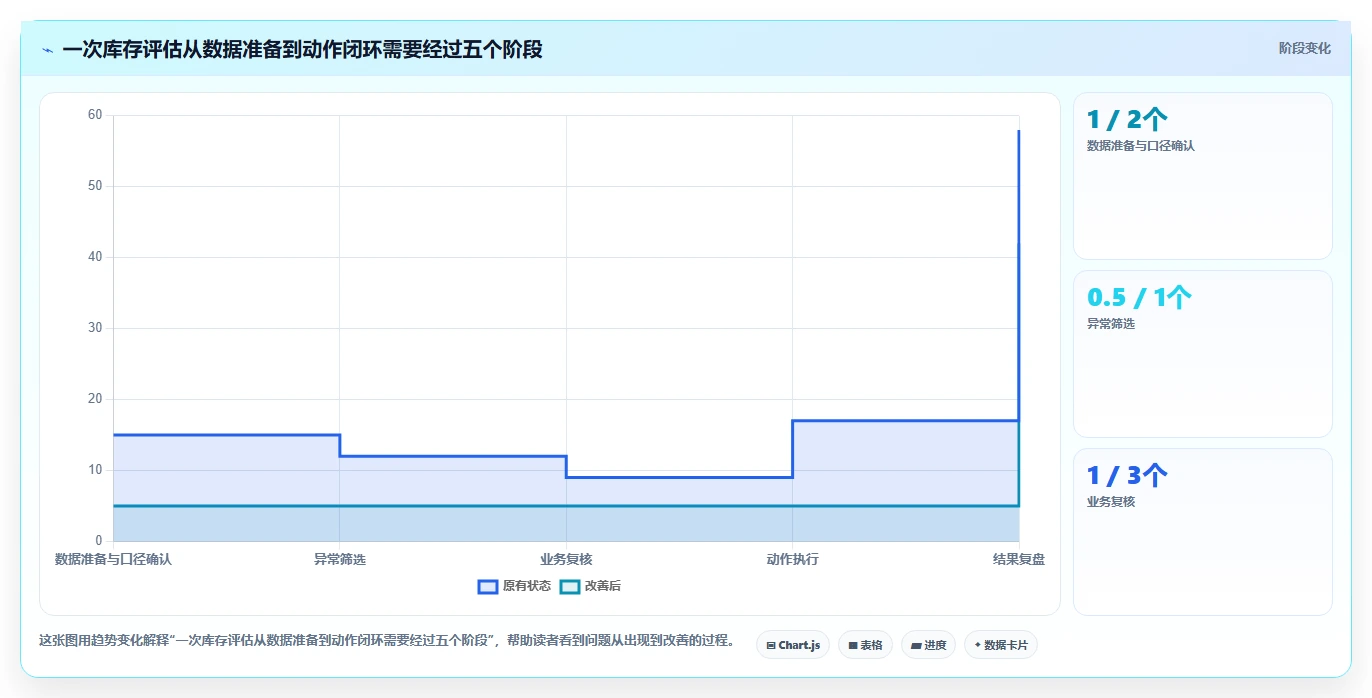Click y-axis value 20
Image resolution: width=1372 pixels, height=698 pixels.
[x=95, y=399]
